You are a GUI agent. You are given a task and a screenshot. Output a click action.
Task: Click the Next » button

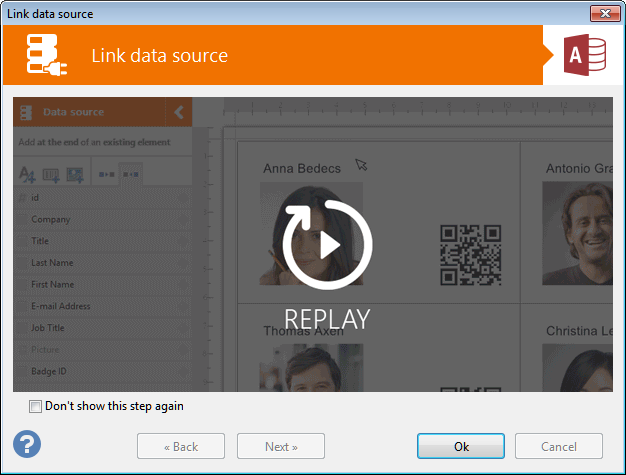(281, 446)
